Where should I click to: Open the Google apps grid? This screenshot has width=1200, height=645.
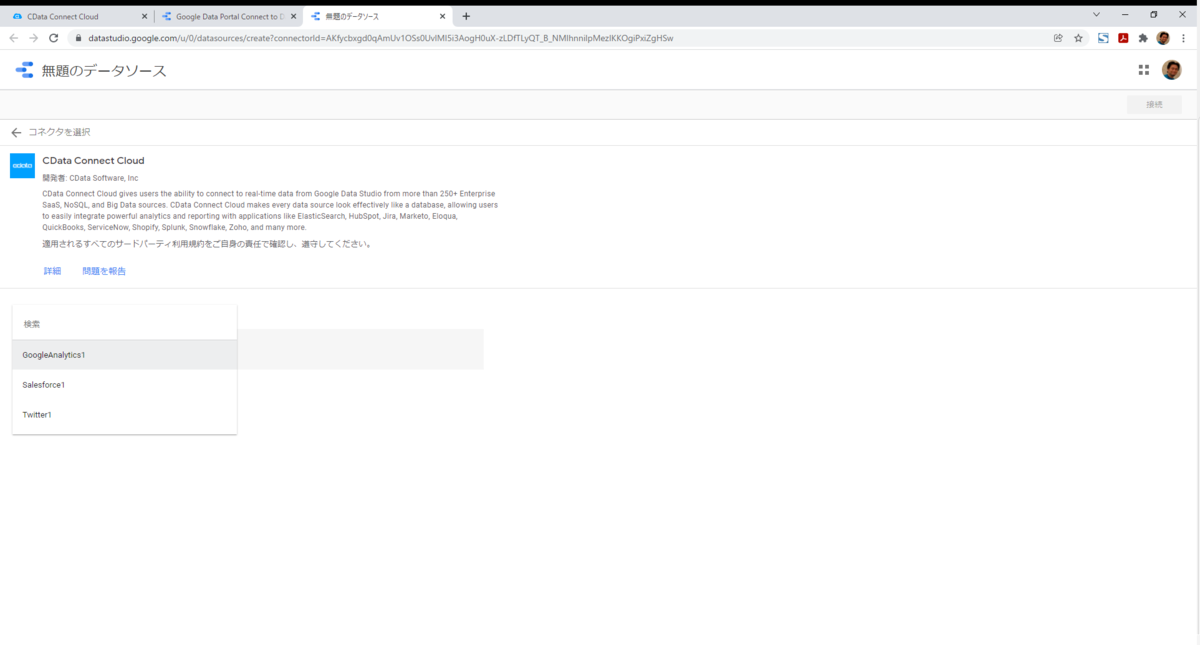click(1144, 70)
